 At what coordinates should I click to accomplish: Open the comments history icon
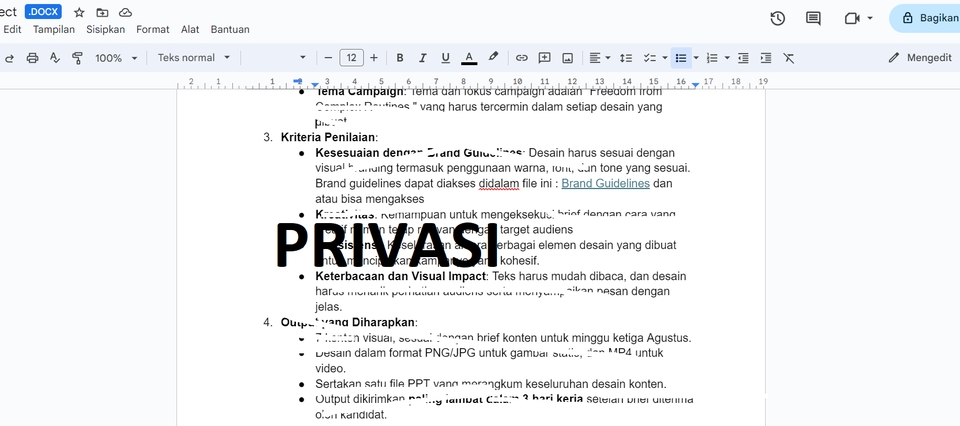pyautogui.click(x=813, y=18)
